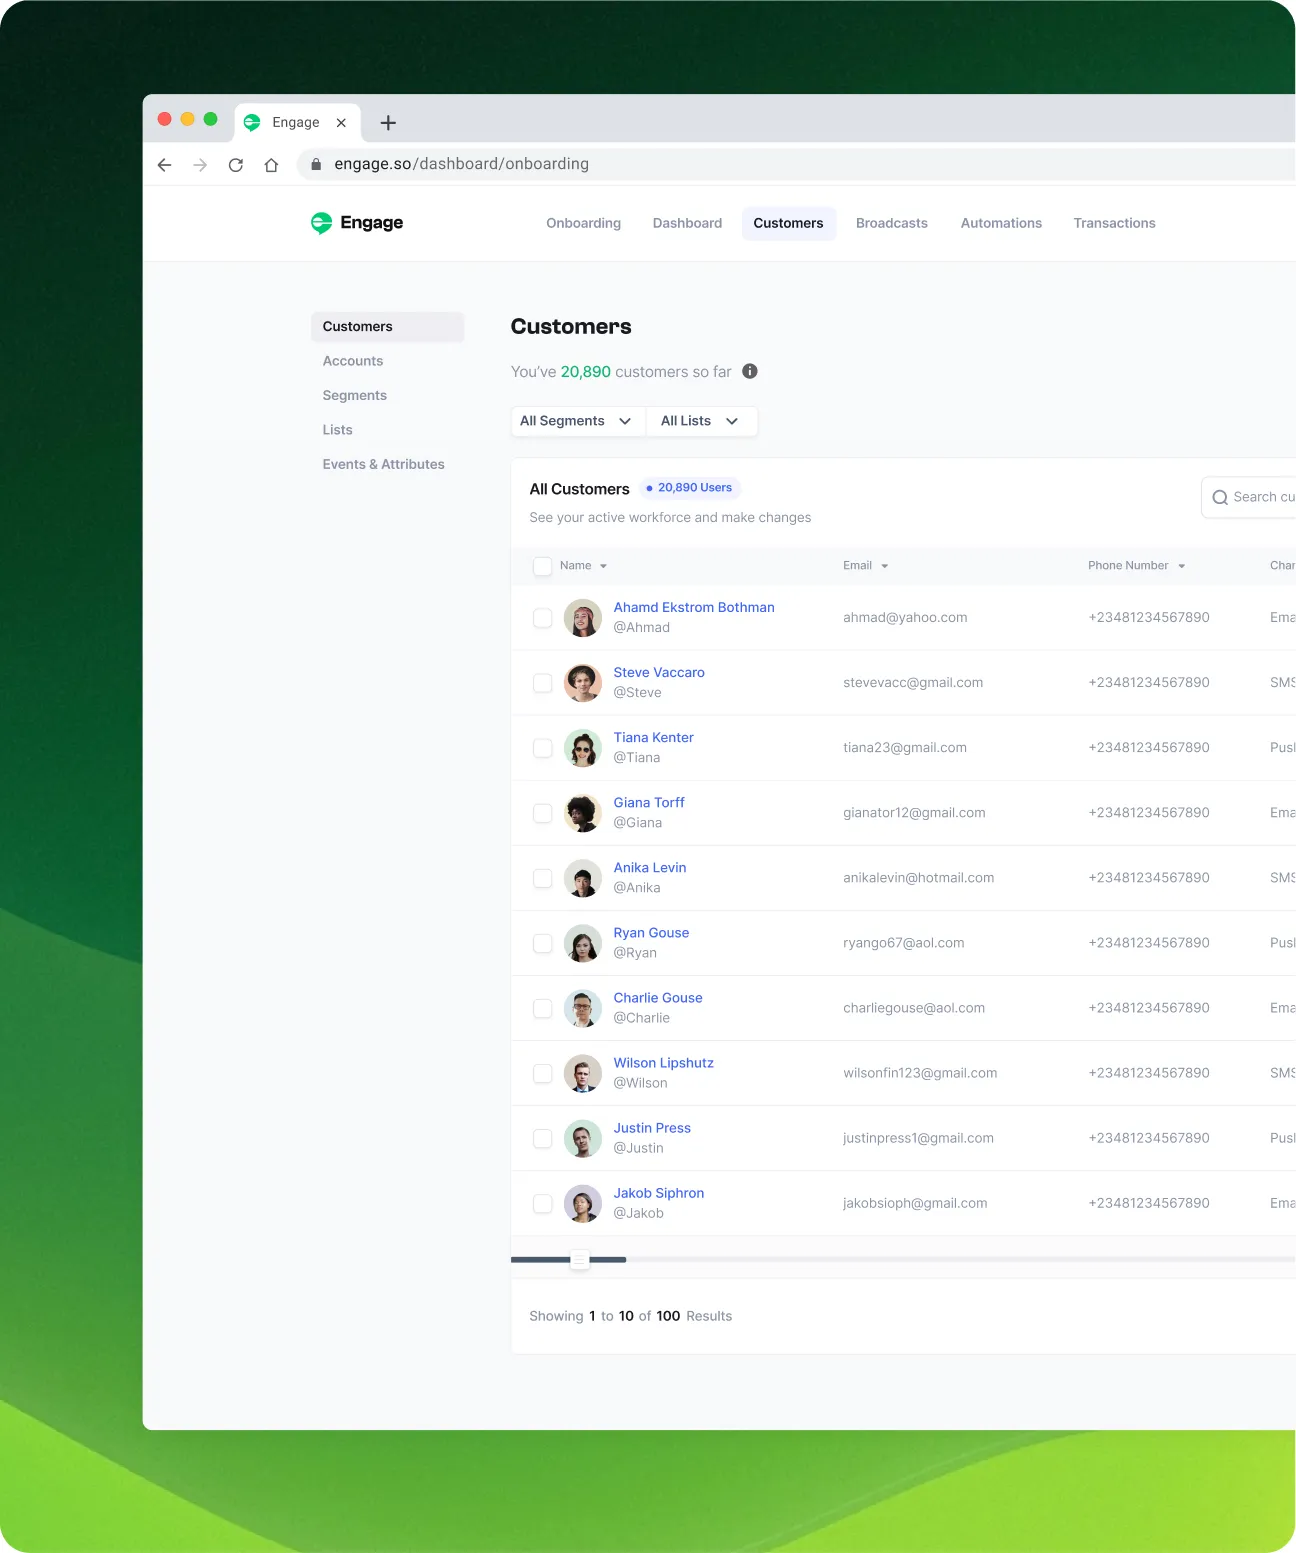Click email ahmad@yahoo.com
The width and height of the screenshot is (1296, 1553).
point(905,618)
